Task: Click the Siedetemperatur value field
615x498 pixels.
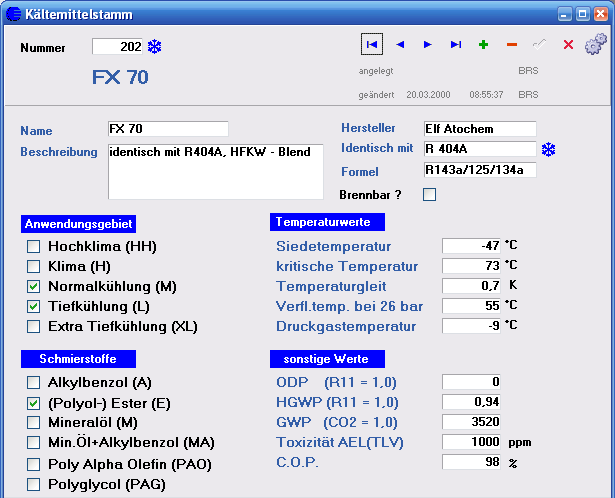Action: coord(471,246)
